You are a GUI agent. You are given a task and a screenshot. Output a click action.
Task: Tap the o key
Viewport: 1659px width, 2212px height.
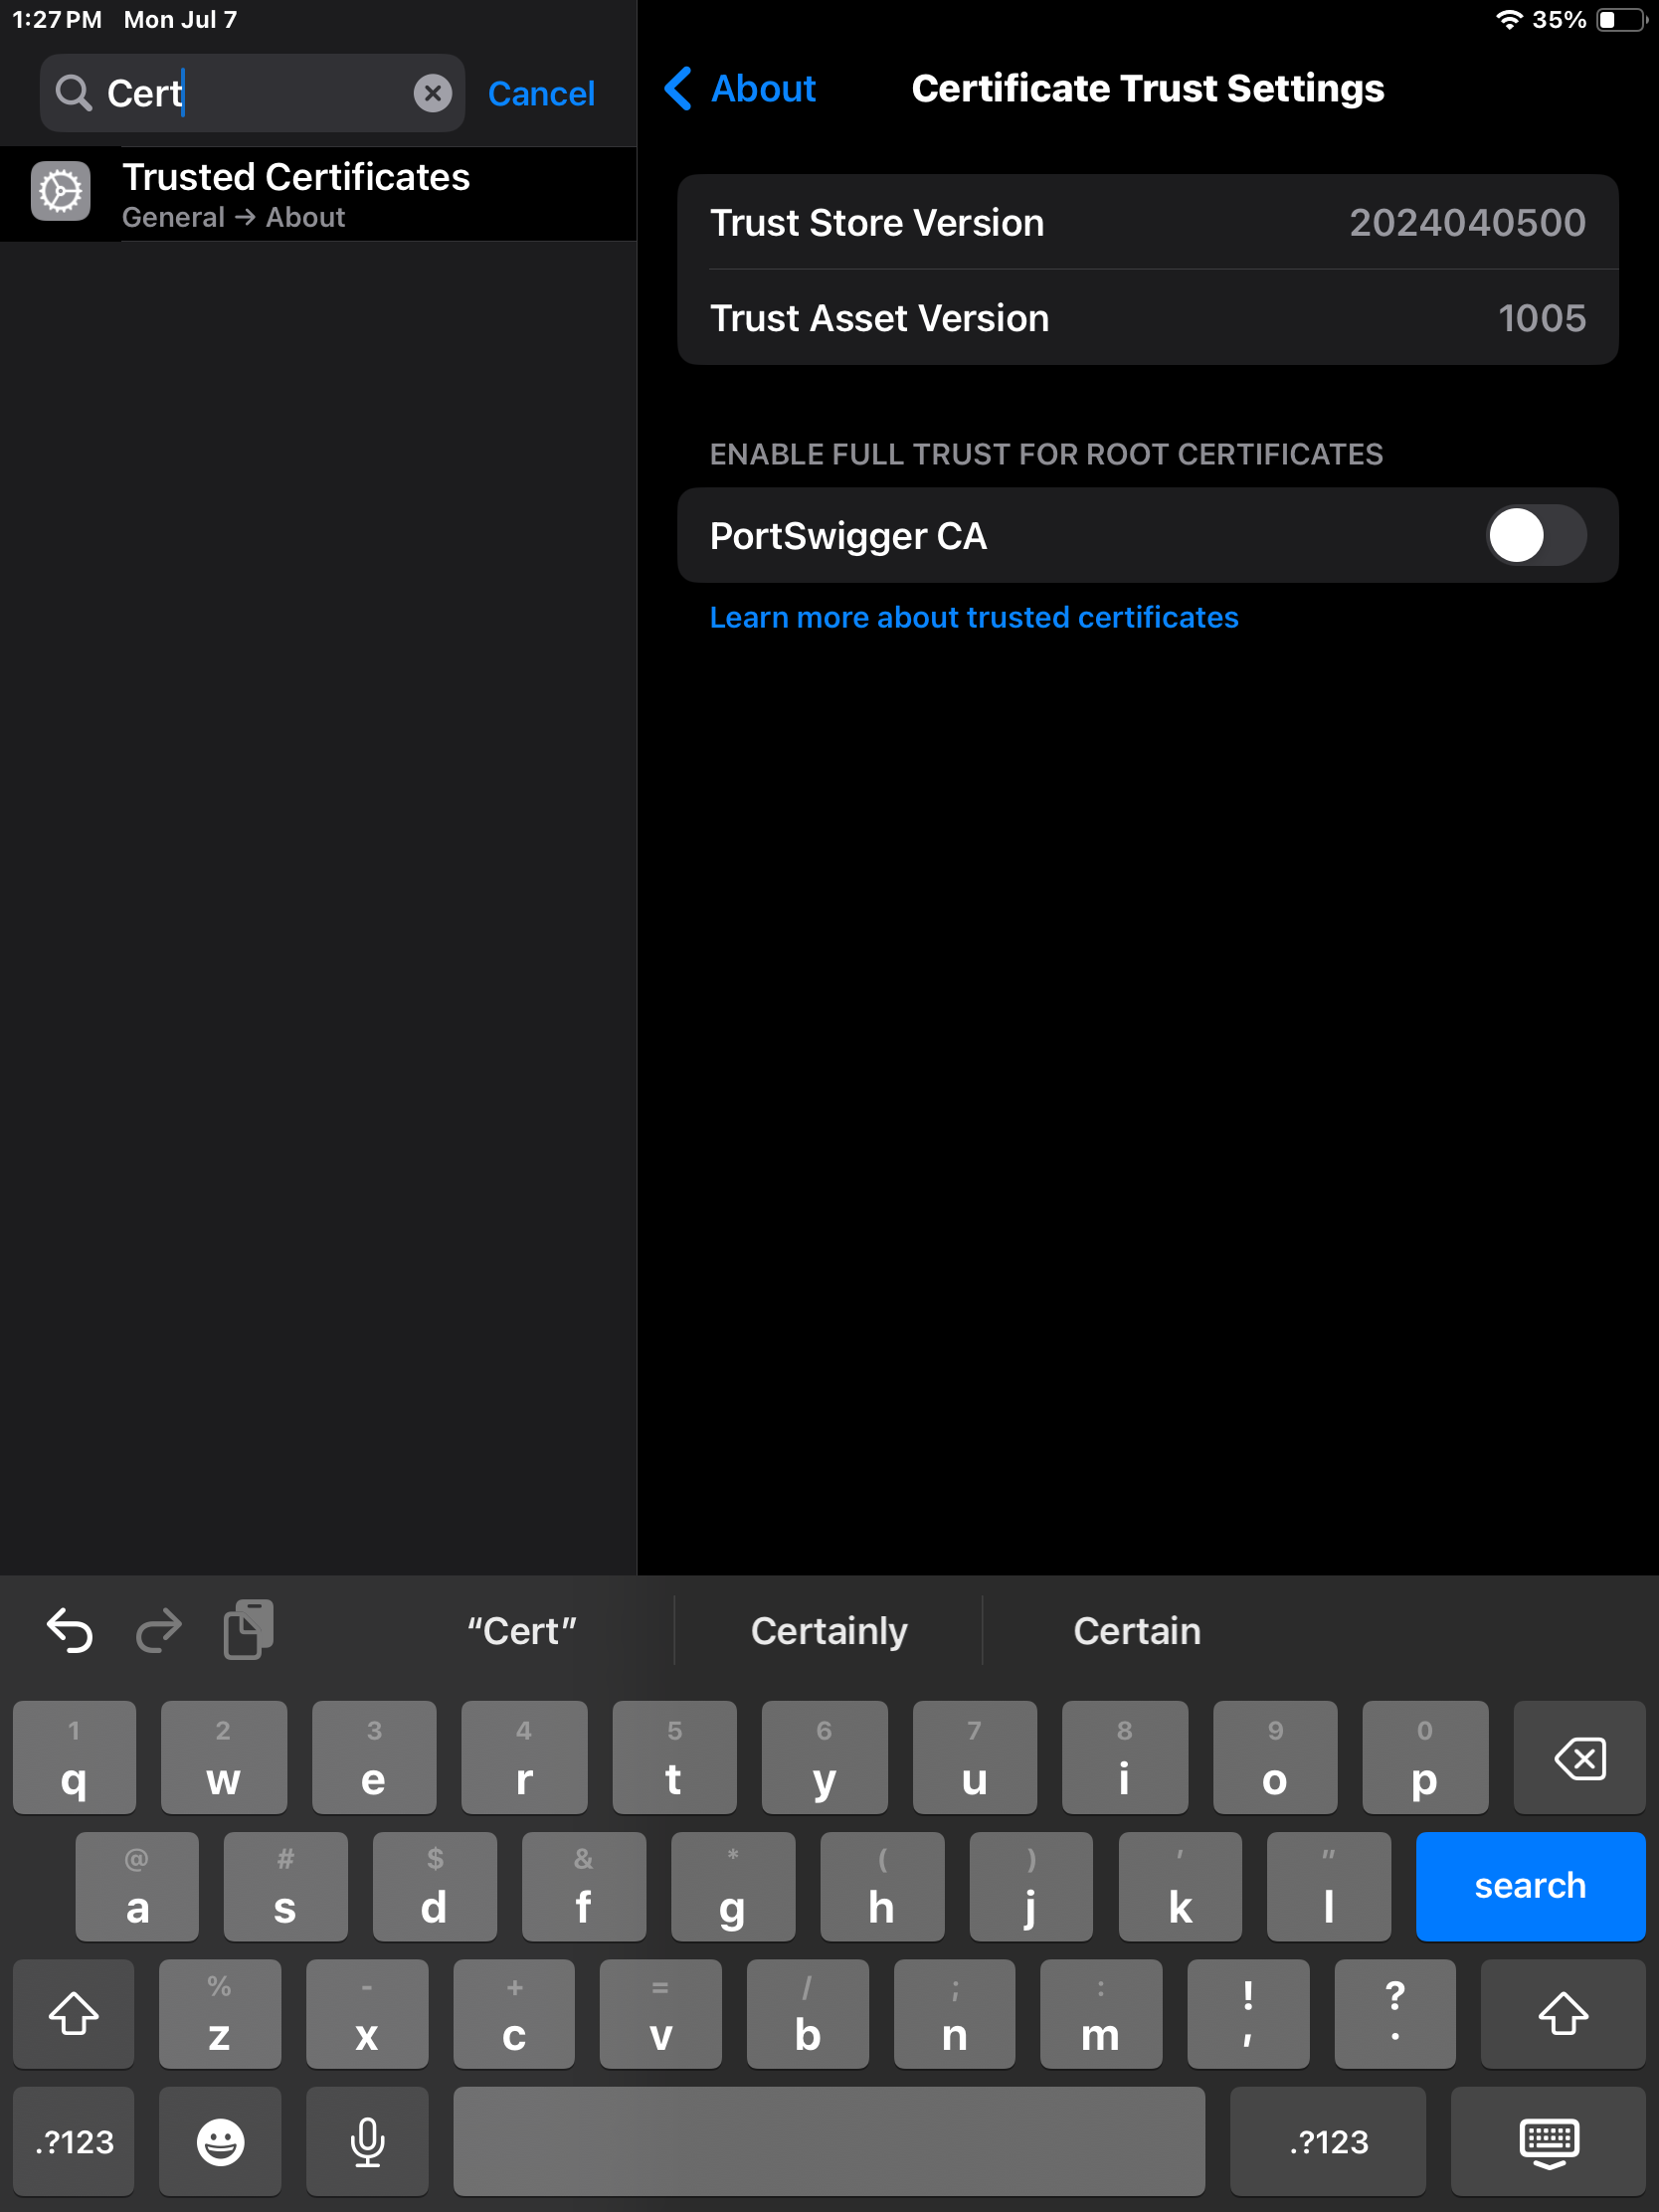(1275, 1758)
